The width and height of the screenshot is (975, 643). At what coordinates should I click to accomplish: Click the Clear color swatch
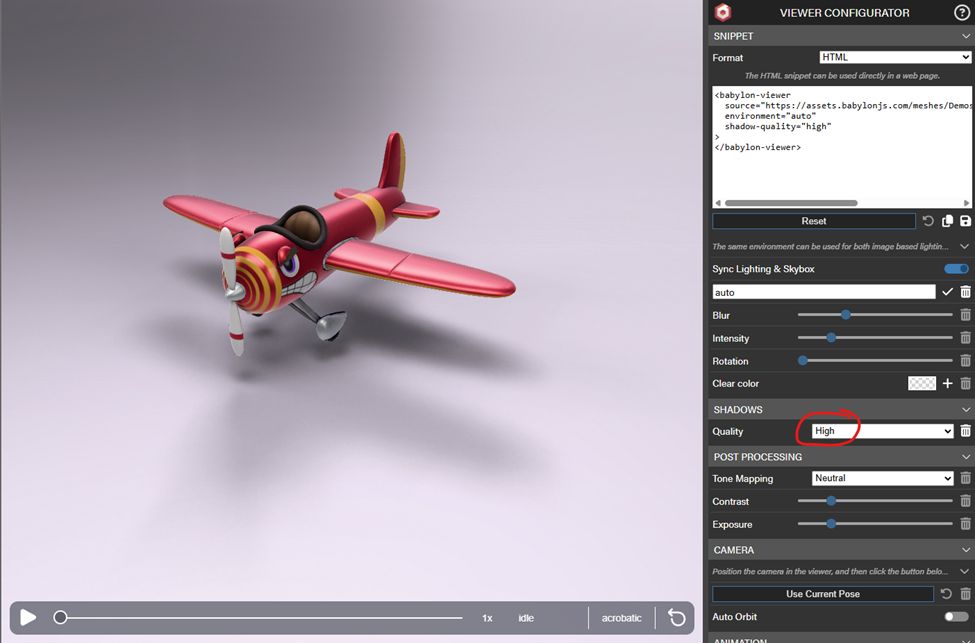(922, 384)
